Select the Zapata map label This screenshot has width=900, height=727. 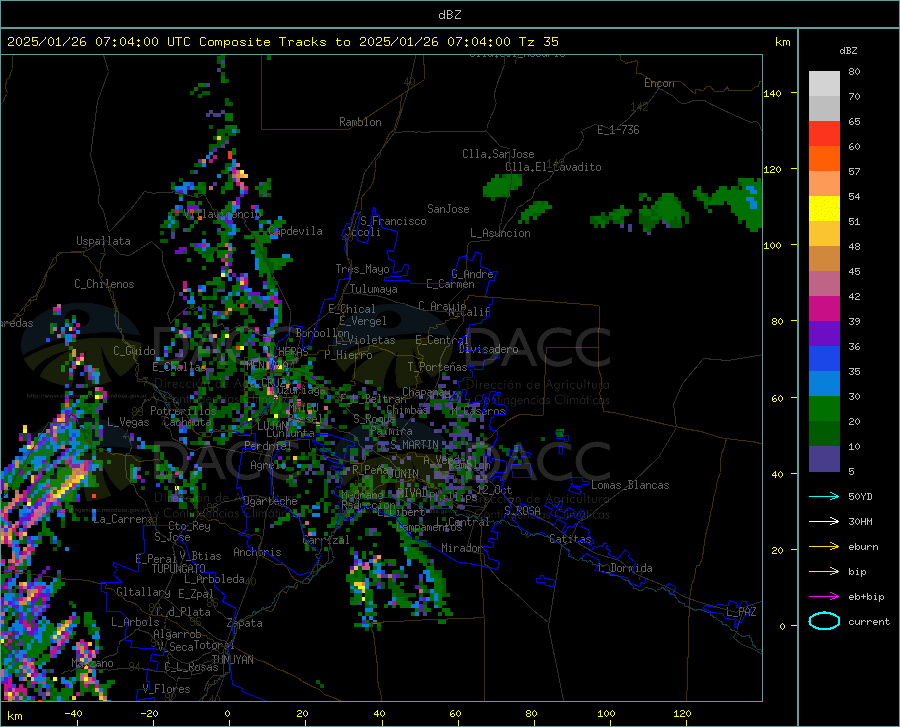pyautogui.click(x=245, y=623)
